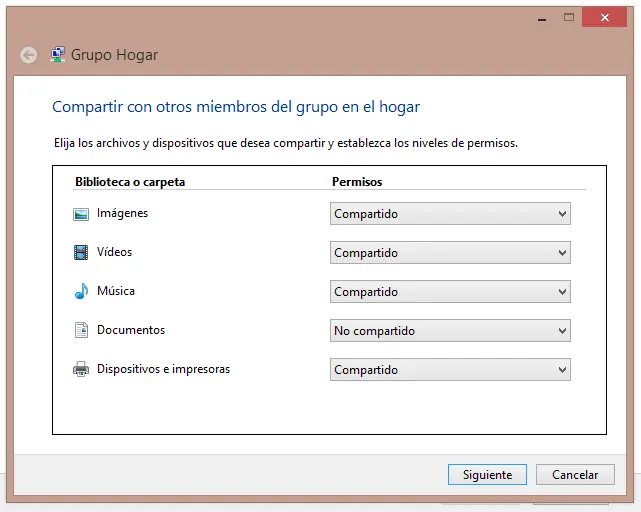Click the Grupo Hogar window title
The width and height of the screenshot is (641, 512).
(x=114, y=55)
